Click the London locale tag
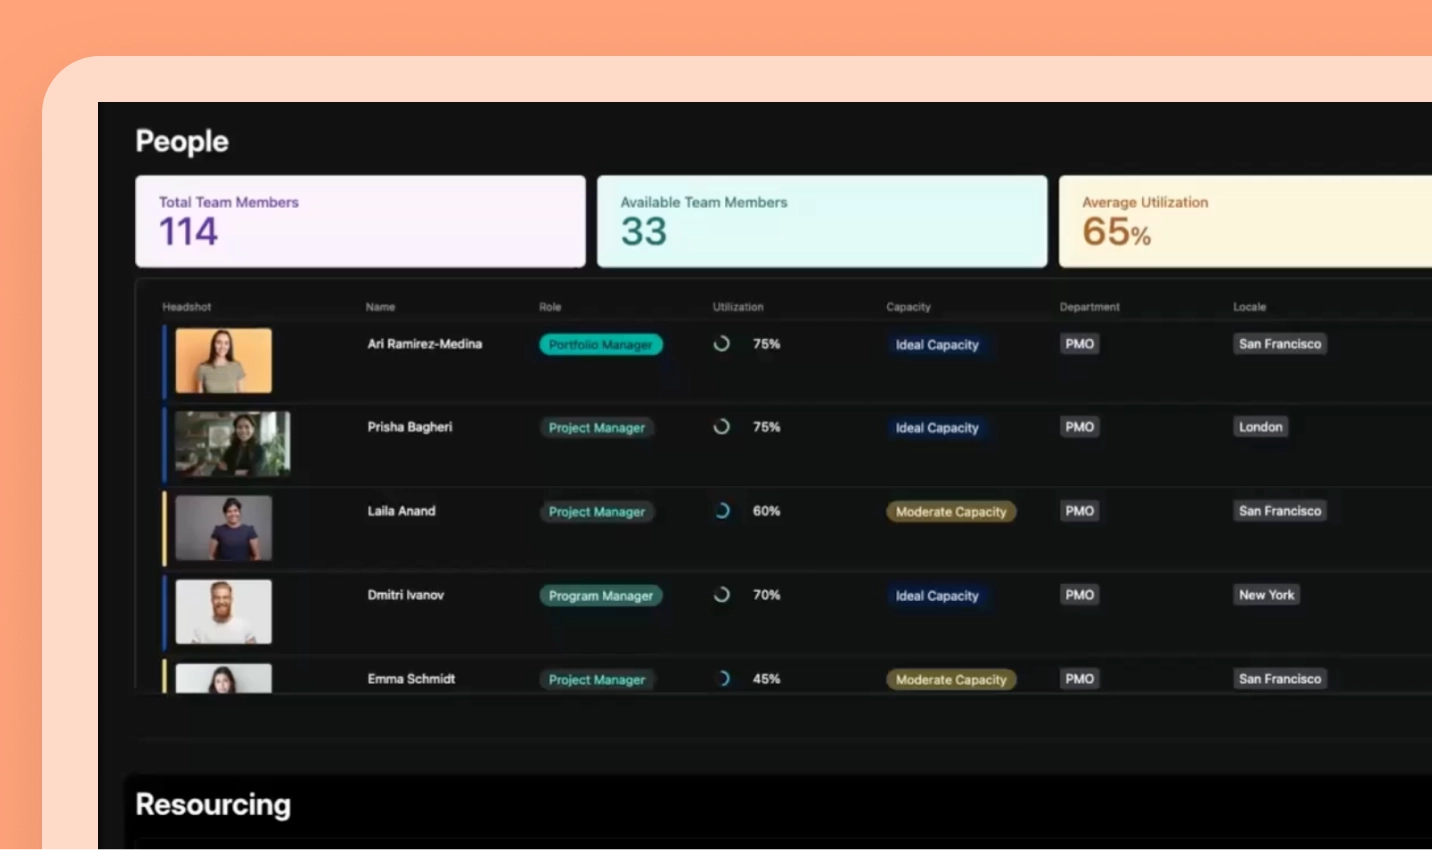The width and height of the screenshot is (1432, 850). [1260, 427]
